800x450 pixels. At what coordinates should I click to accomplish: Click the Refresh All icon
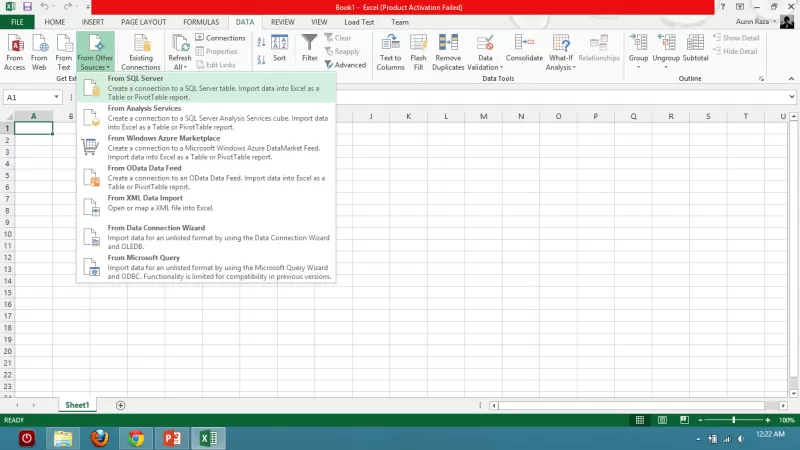coord(180,44)
